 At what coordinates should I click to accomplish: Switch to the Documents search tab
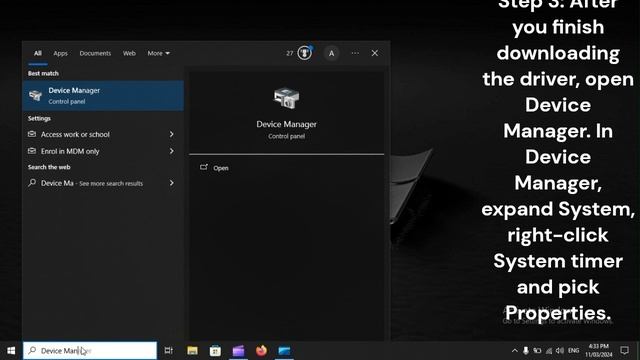[x=95, y=53]
